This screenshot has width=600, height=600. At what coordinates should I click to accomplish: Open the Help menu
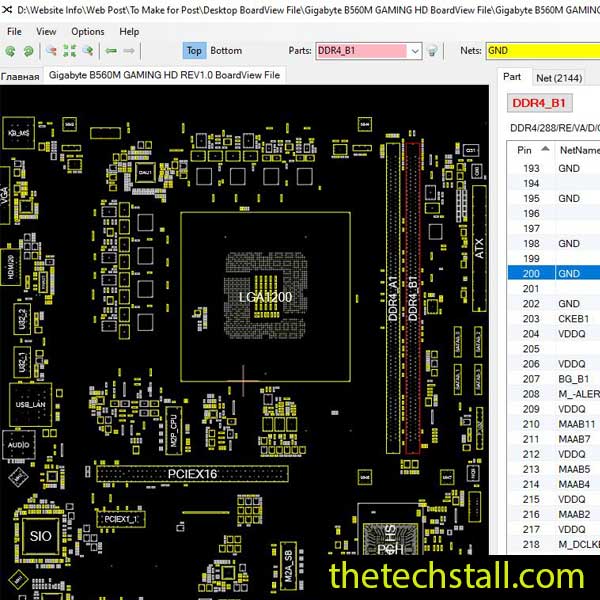click(129, 31)
